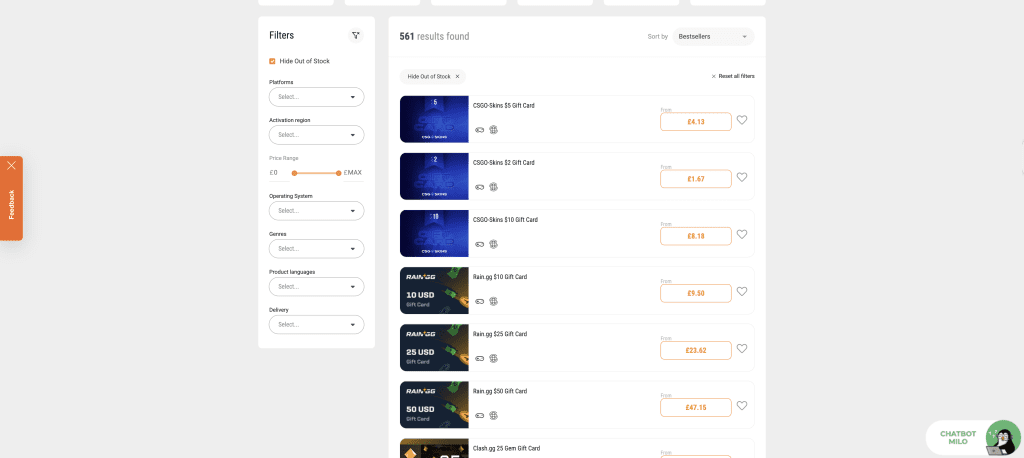Click key icon on Rain.gg $10 Gift Card

479,301
